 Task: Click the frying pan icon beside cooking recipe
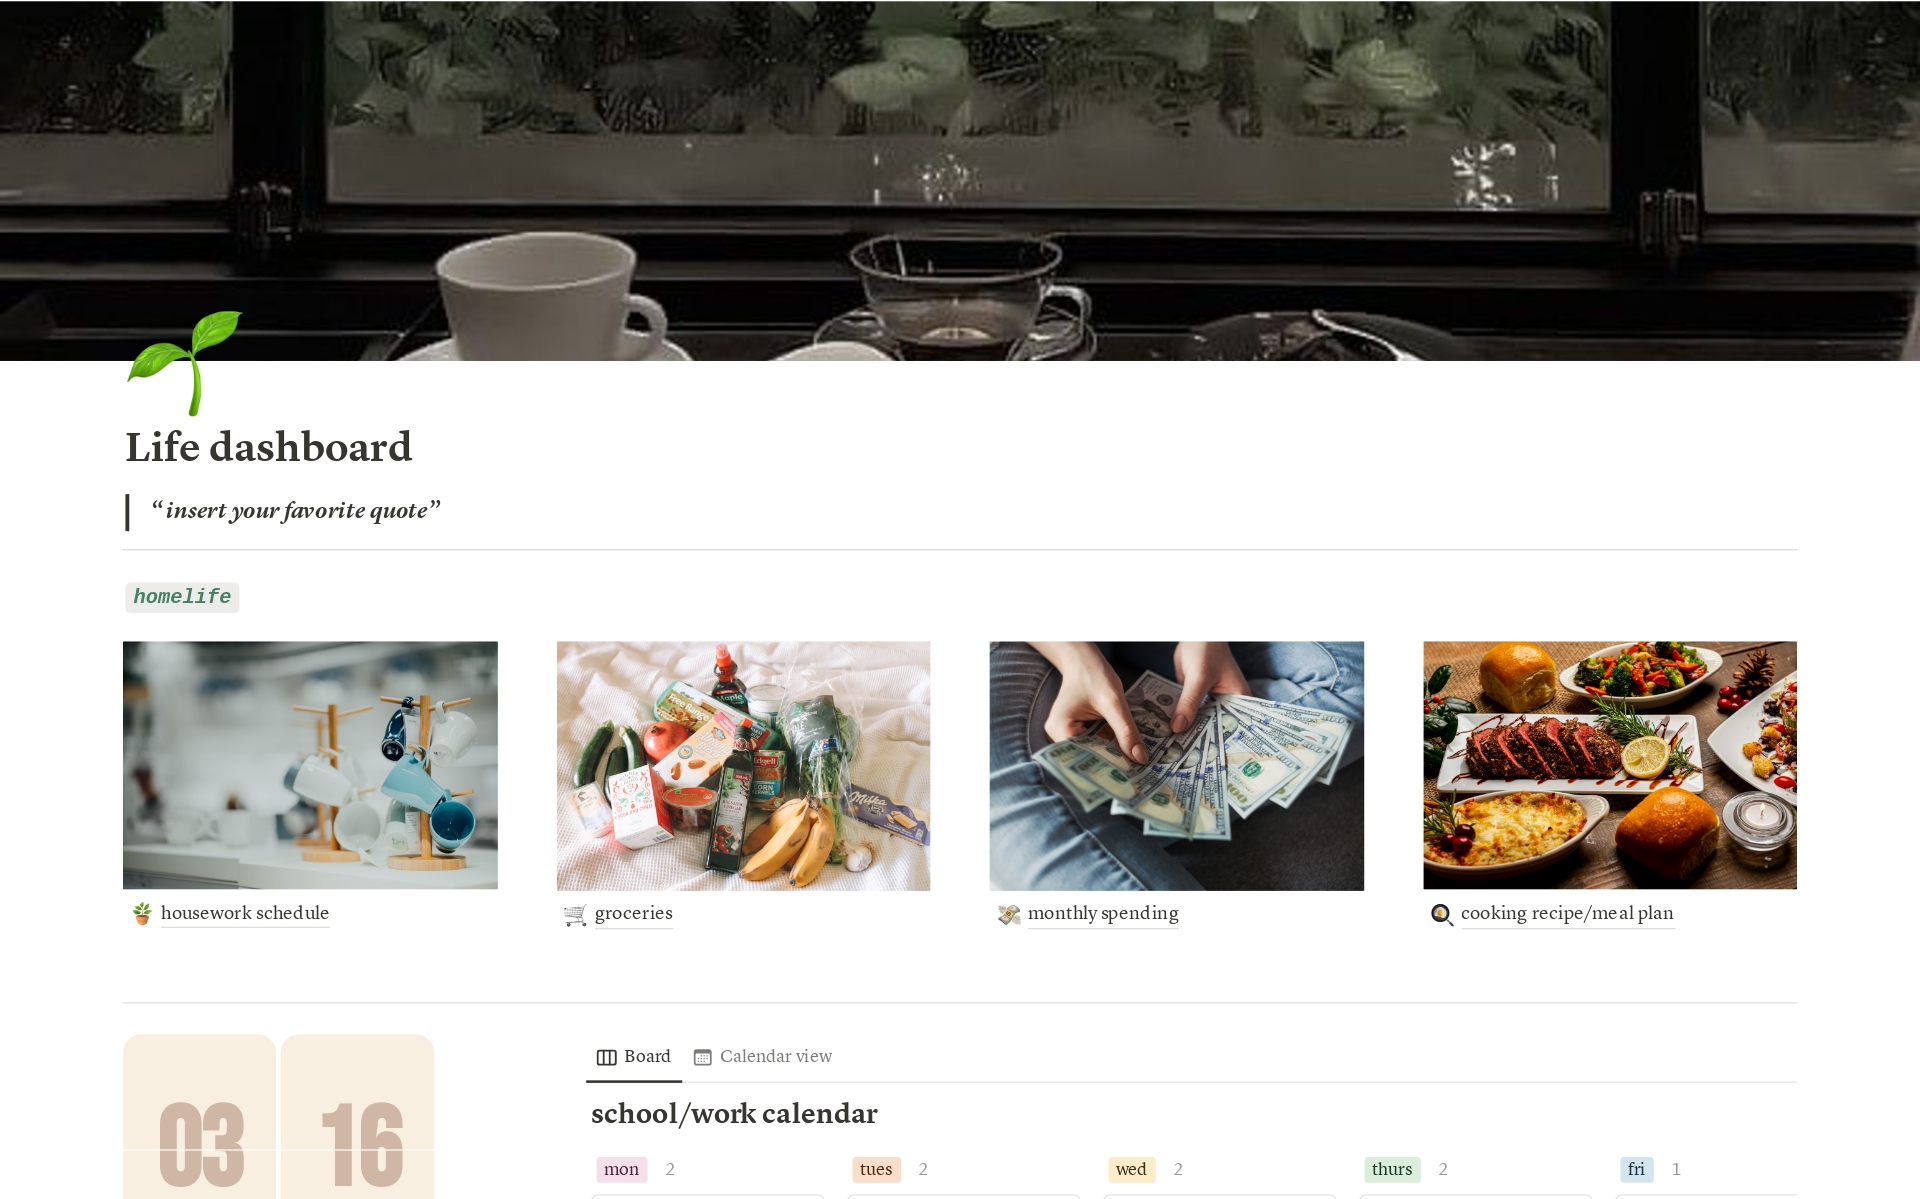point(1442,914)
